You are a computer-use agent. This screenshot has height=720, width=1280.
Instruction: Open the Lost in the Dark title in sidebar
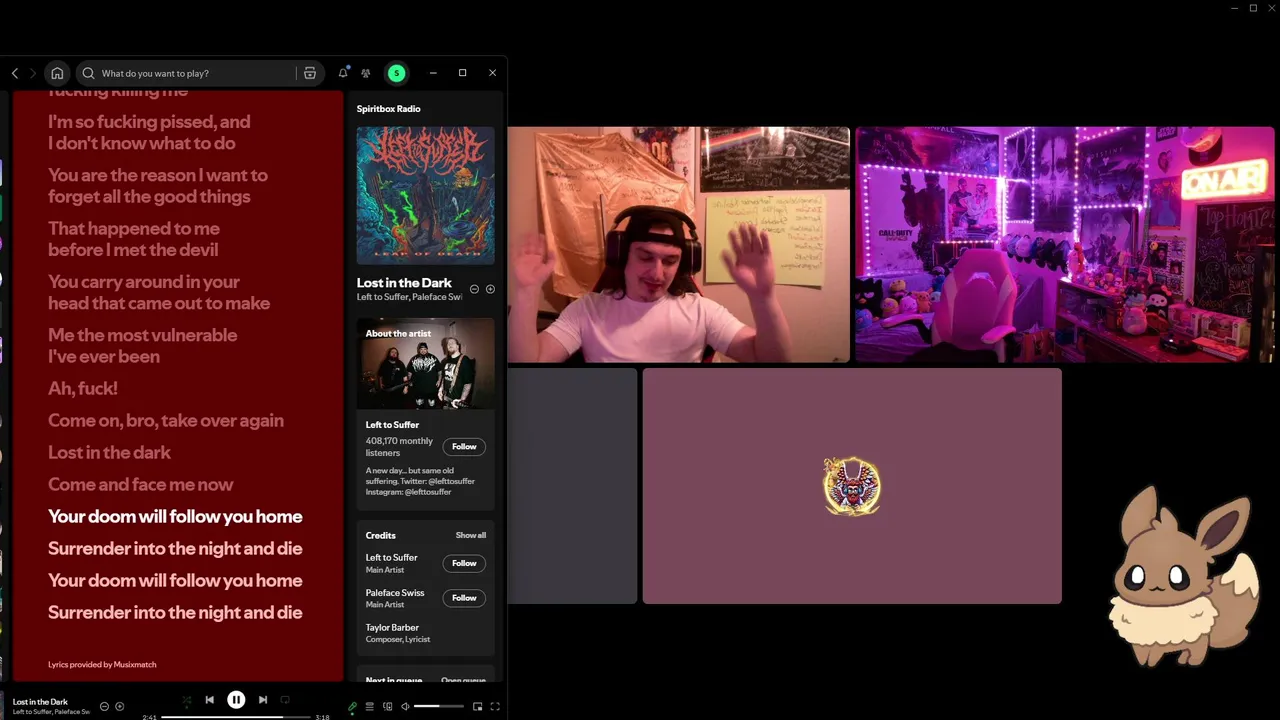coord(404,283)
